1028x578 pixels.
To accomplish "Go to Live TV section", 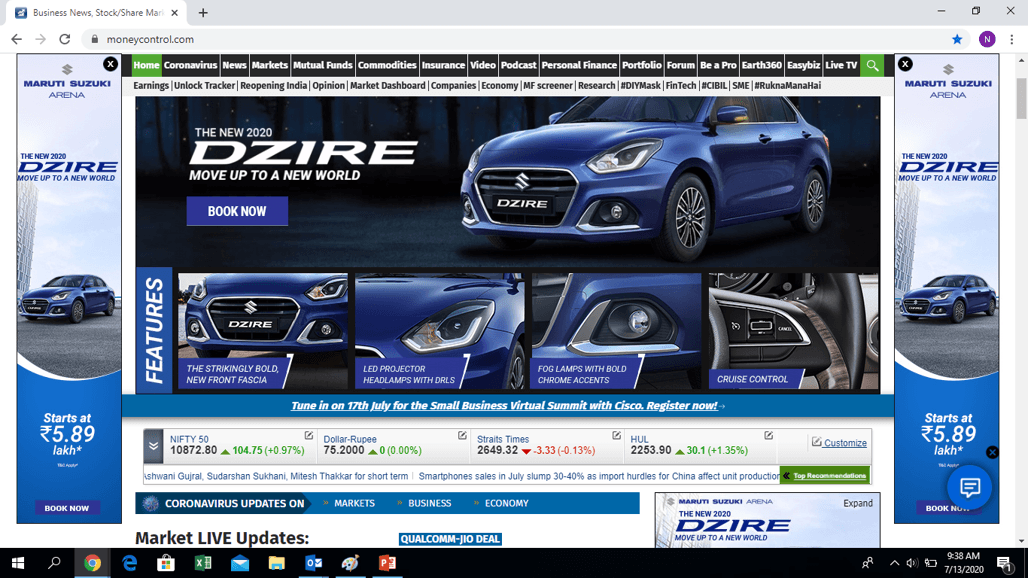I will [x=841, y=65].
